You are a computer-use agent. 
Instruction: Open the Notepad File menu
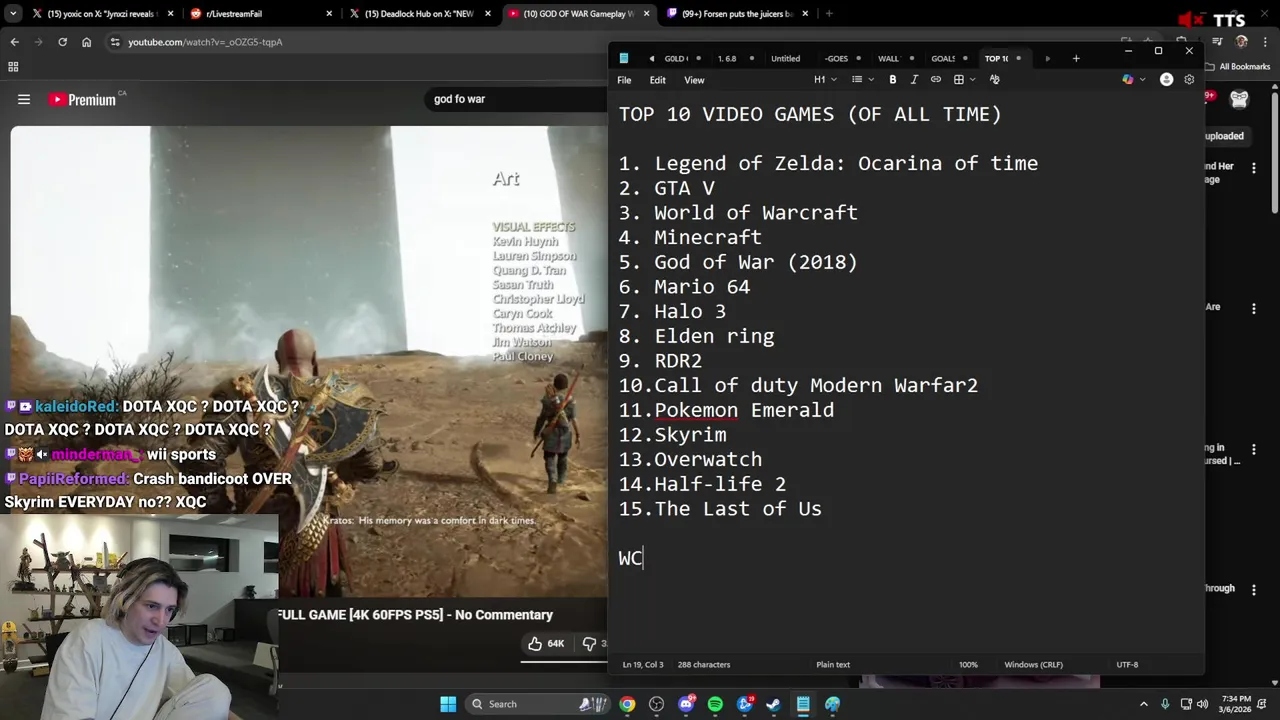[624, 80]
